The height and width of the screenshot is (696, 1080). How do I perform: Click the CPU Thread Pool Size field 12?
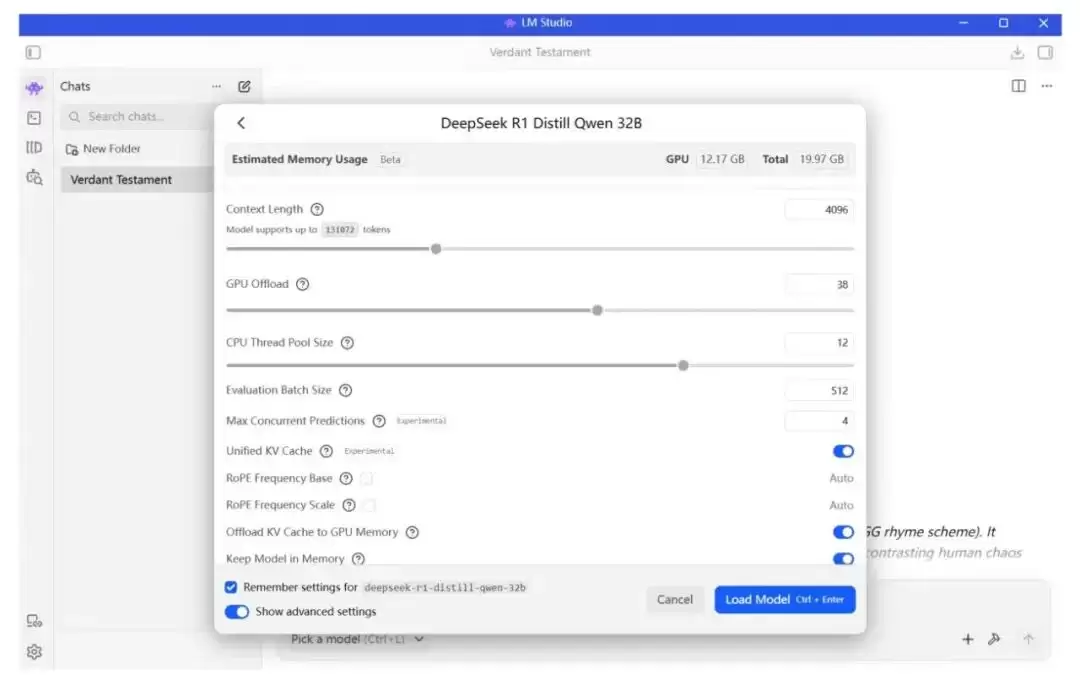coord(818,343)
